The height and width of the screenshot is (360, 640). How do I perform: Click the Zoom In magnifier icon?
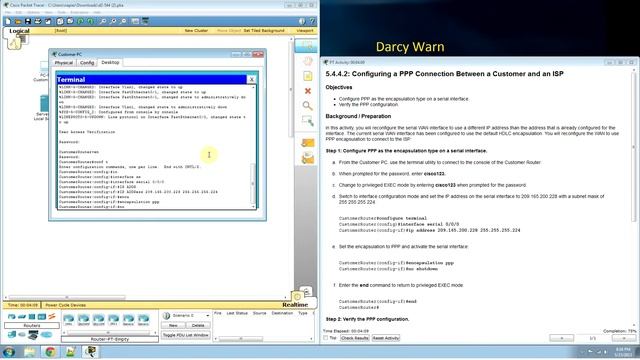[x=103, y=21]
